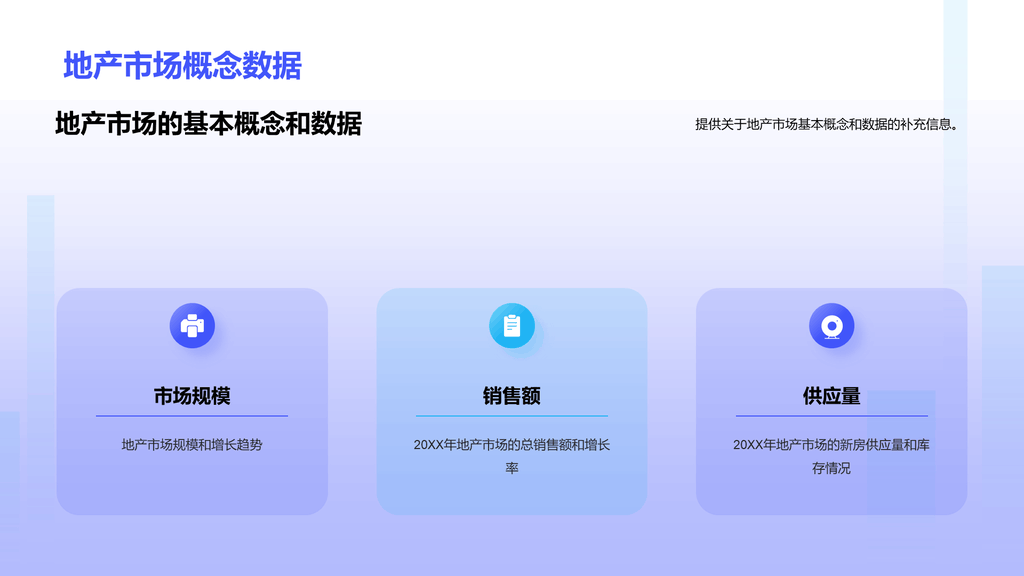Select the 市场规模 card heading
1024x576 pixels.
click(192, 396)
